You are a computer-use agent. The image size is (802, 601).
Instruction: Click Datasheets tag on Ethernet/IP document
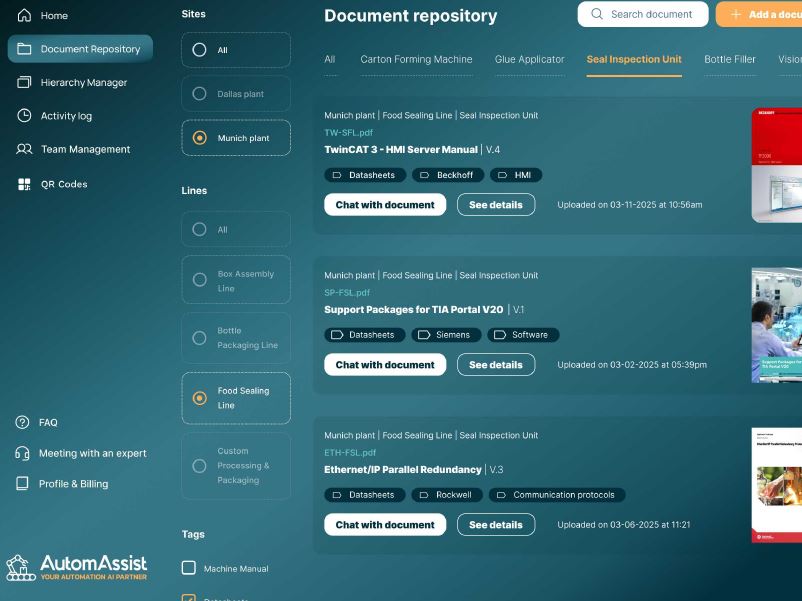click(x=365, y=495)
